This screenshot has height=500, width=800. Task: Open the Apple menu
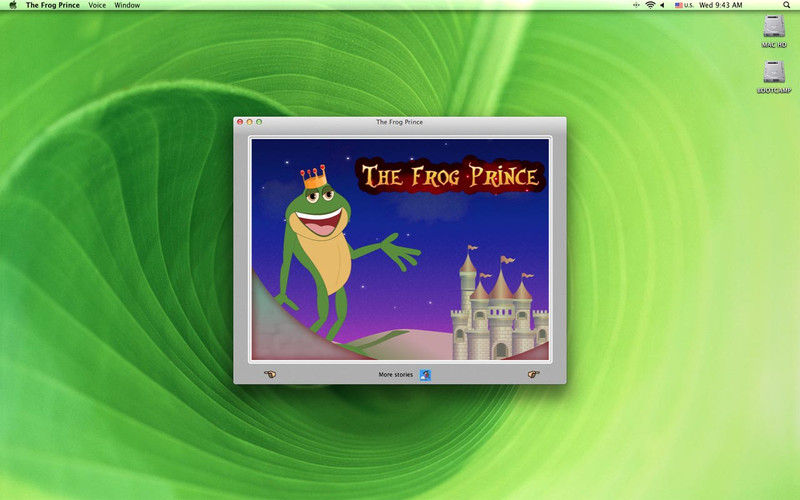[13, 5]
